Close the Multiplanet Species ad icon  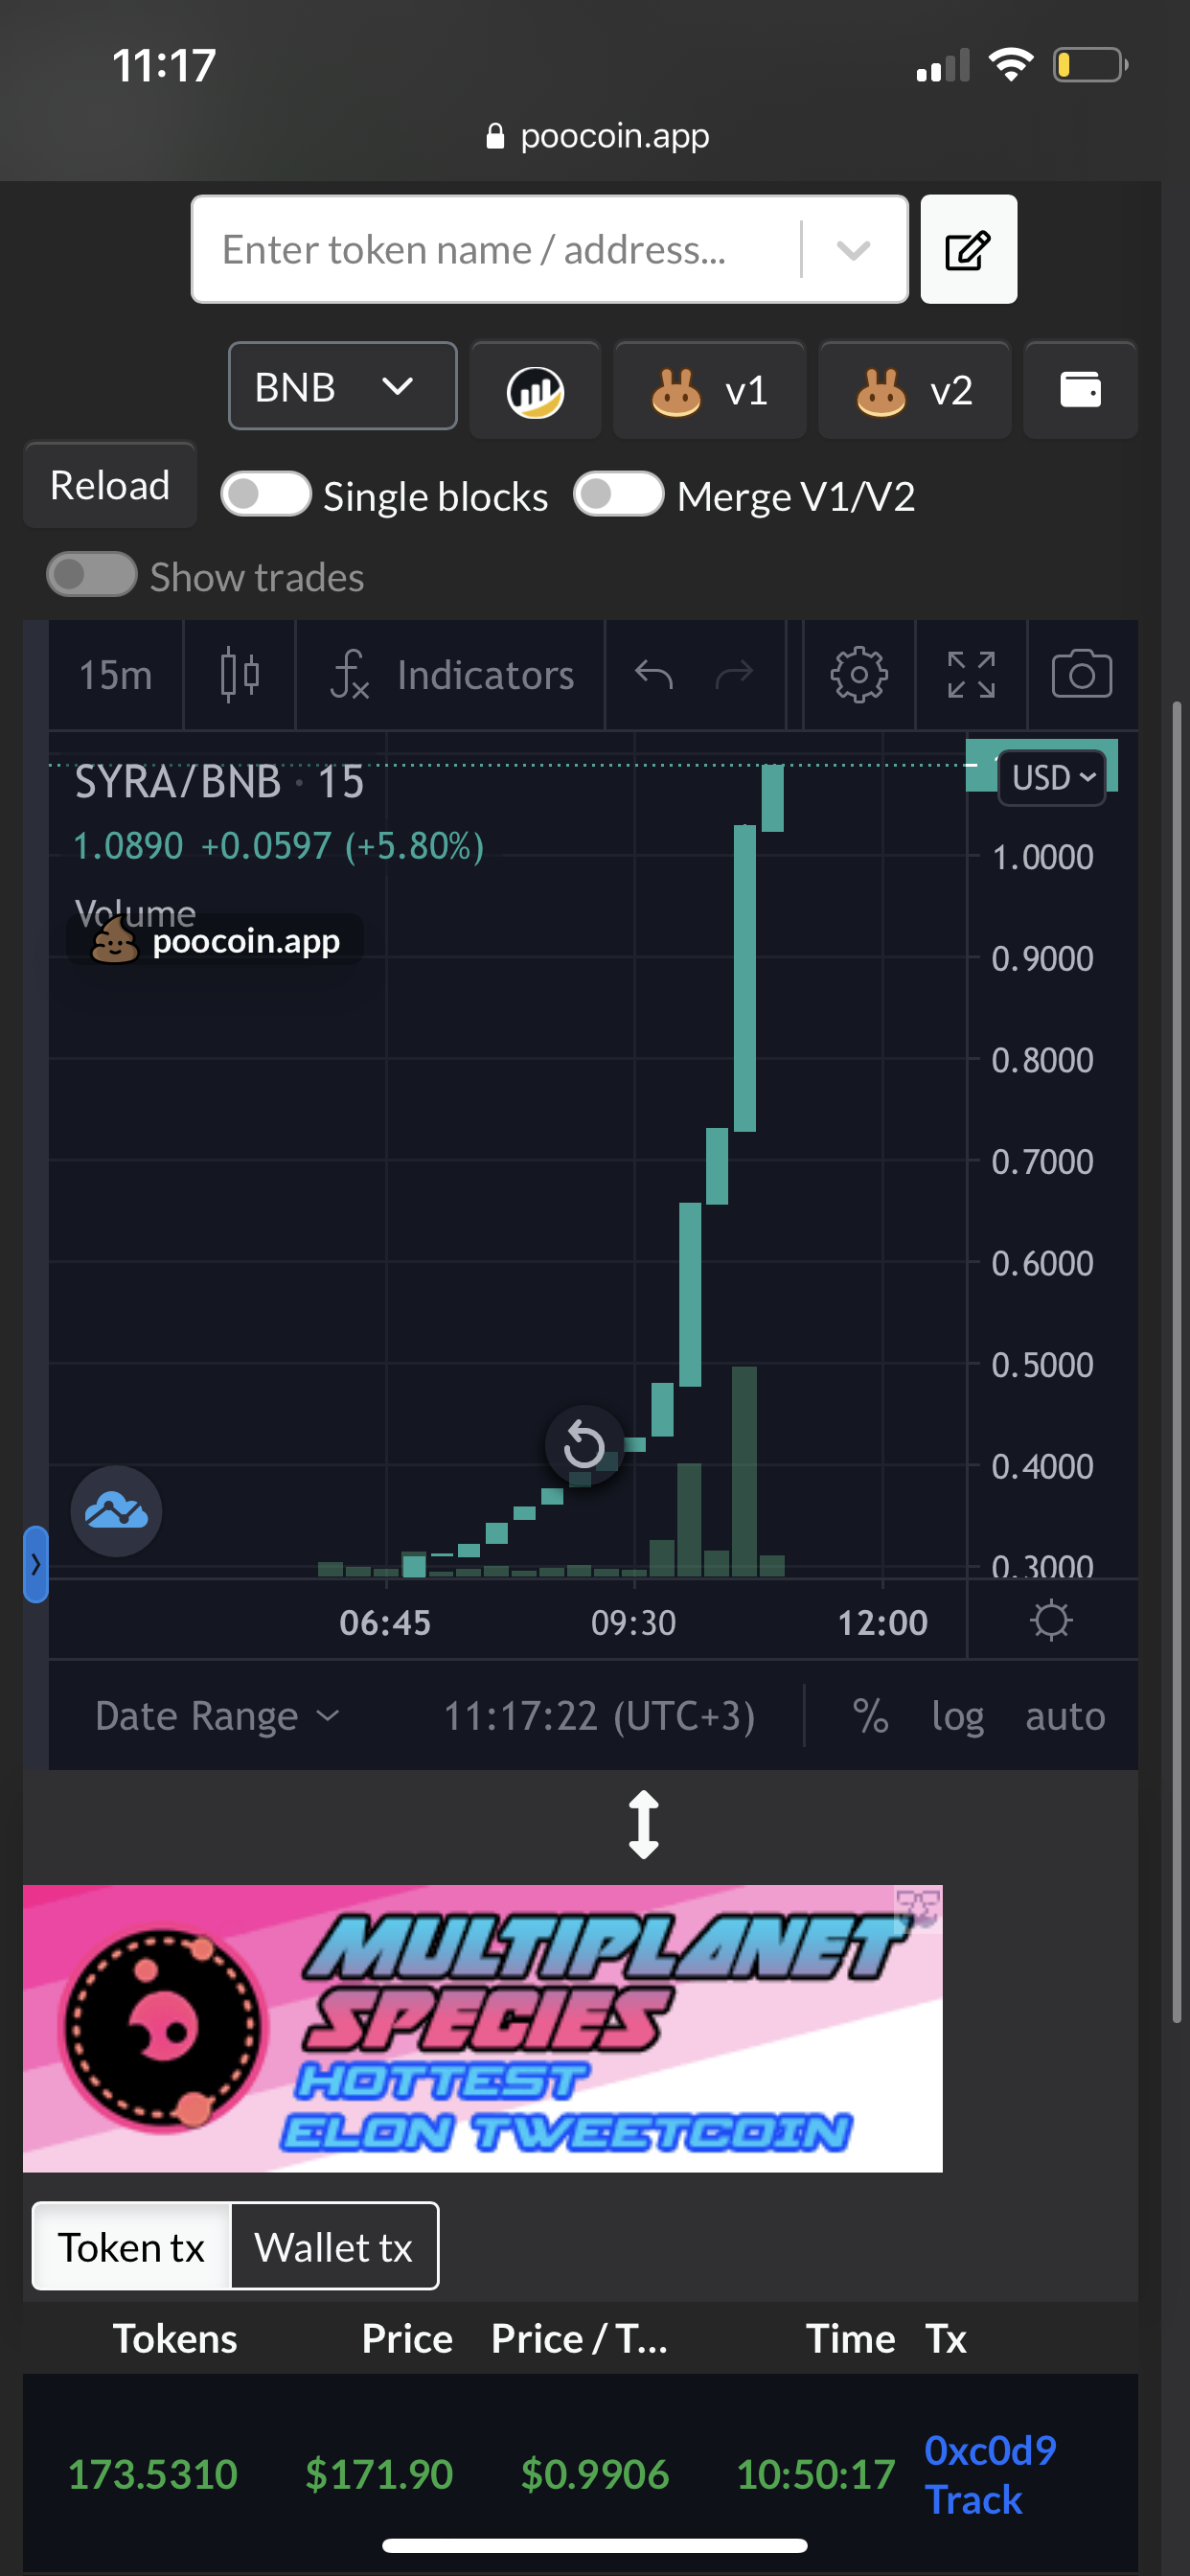coord(918,1908)
